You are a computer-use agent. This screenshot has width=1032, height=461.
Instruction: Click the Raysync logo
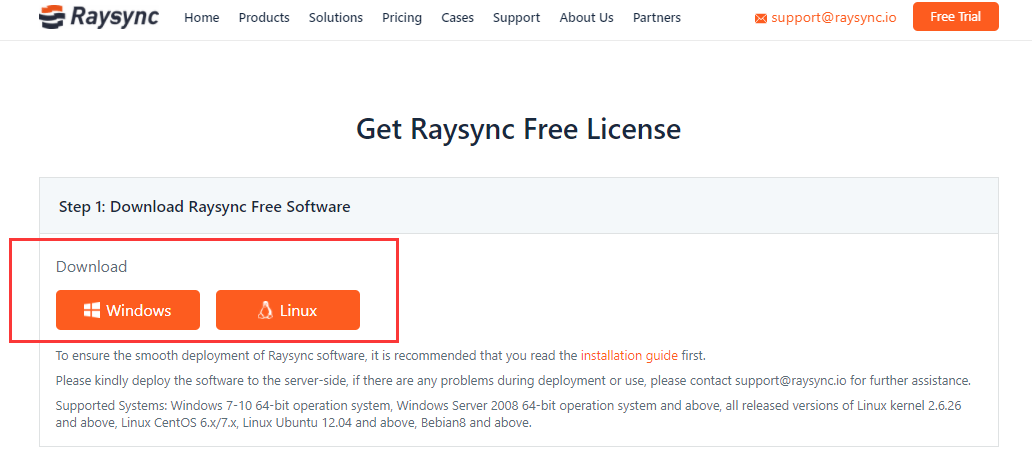click(x=99, y=17)
